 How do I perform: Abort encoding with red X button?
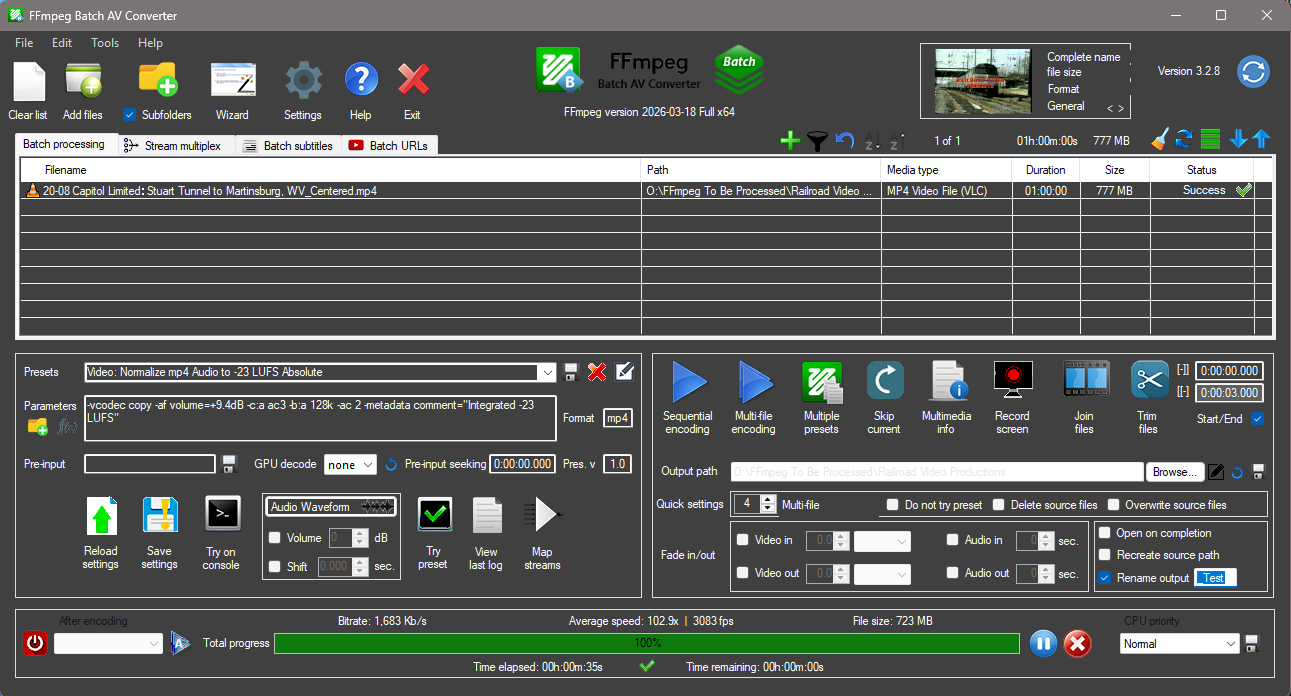1077,643
